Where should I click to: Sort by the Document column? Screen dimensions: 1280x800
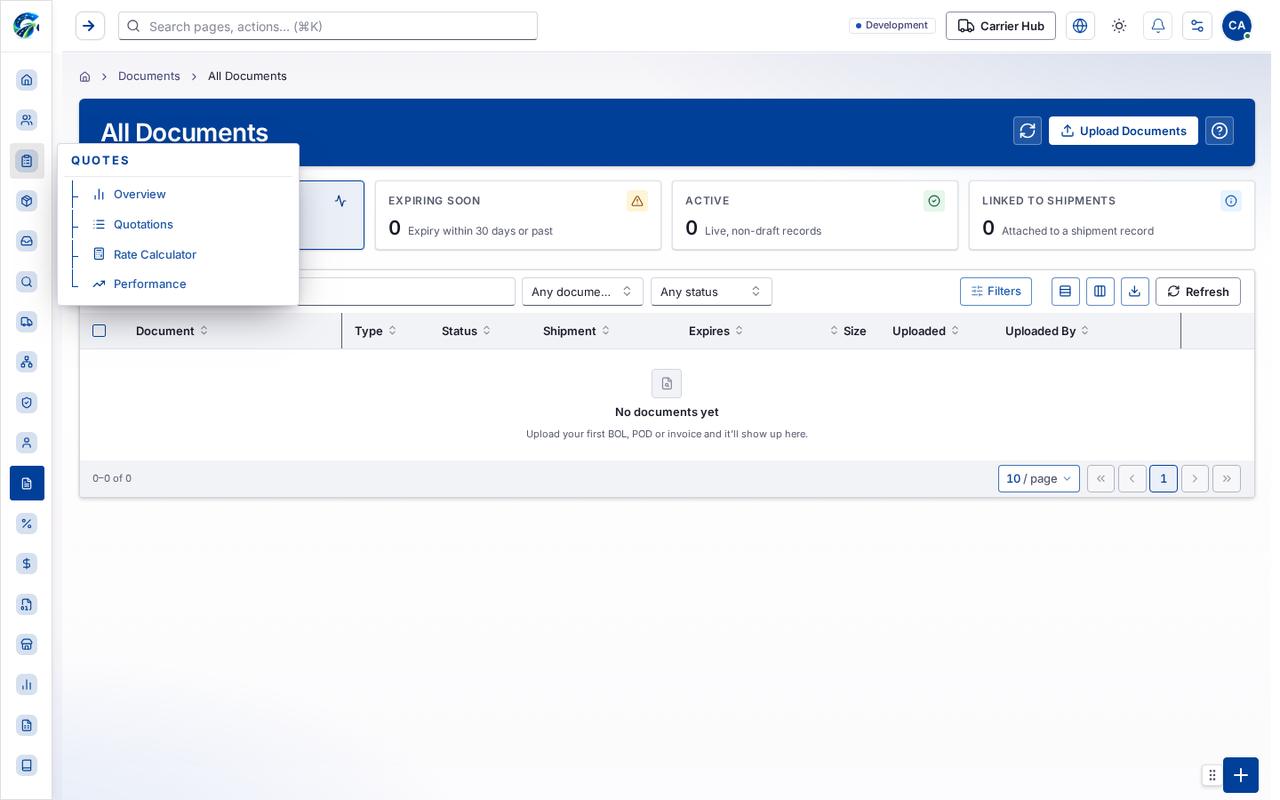pos(172,331)
